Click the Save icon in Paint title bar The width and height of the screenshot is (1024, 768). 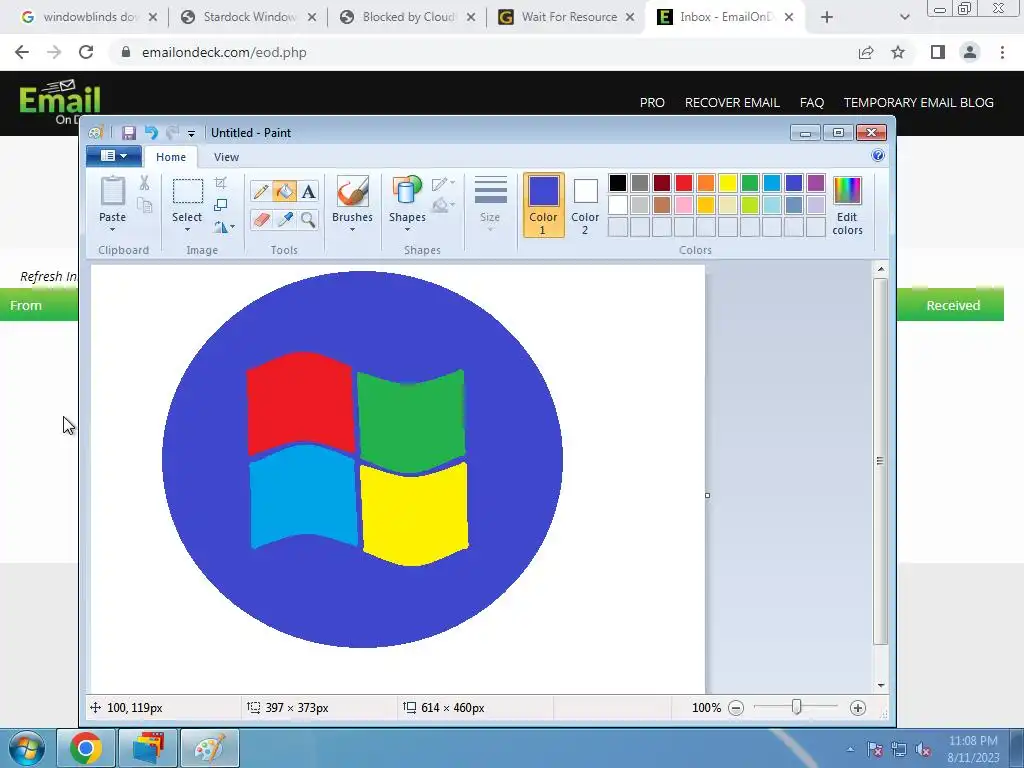click(x=129, y=133)
